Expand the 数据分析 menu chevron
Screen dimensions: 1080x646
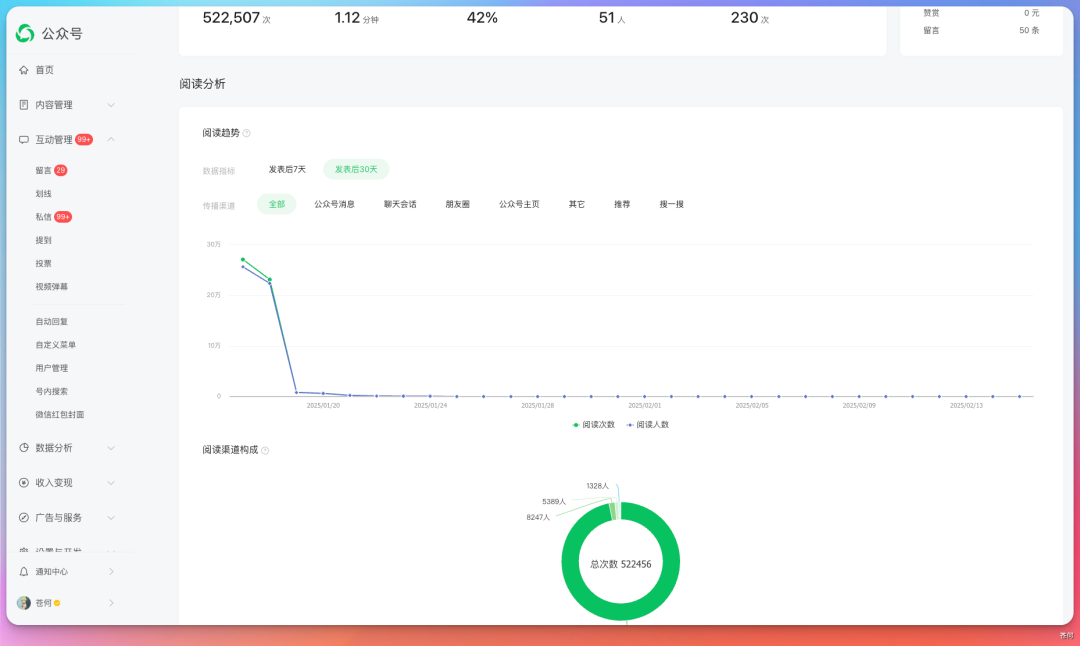(111, 448)
